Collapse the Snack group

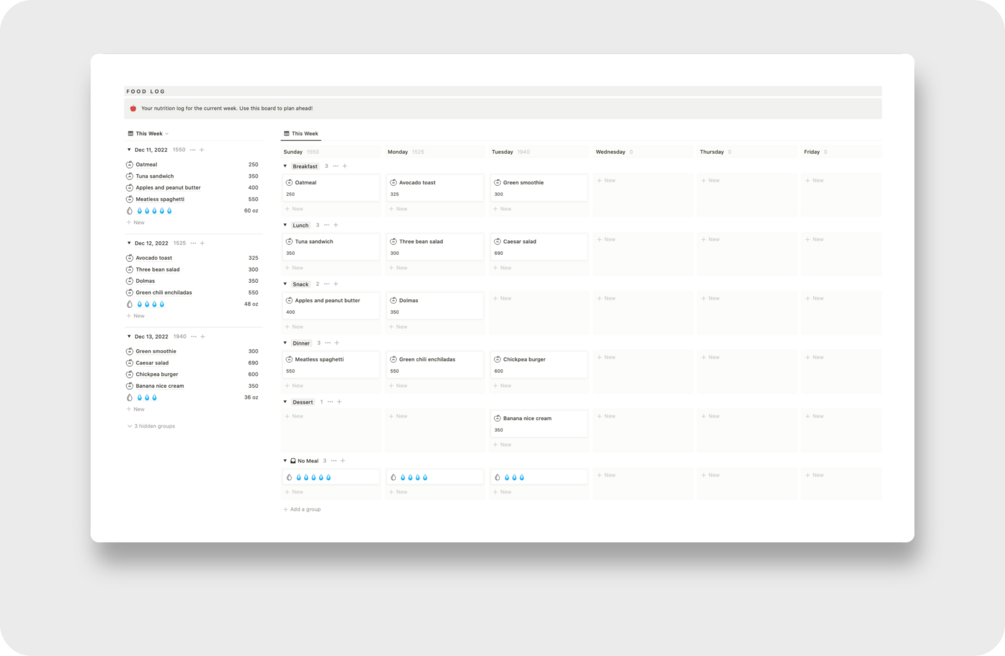(285, 284)
